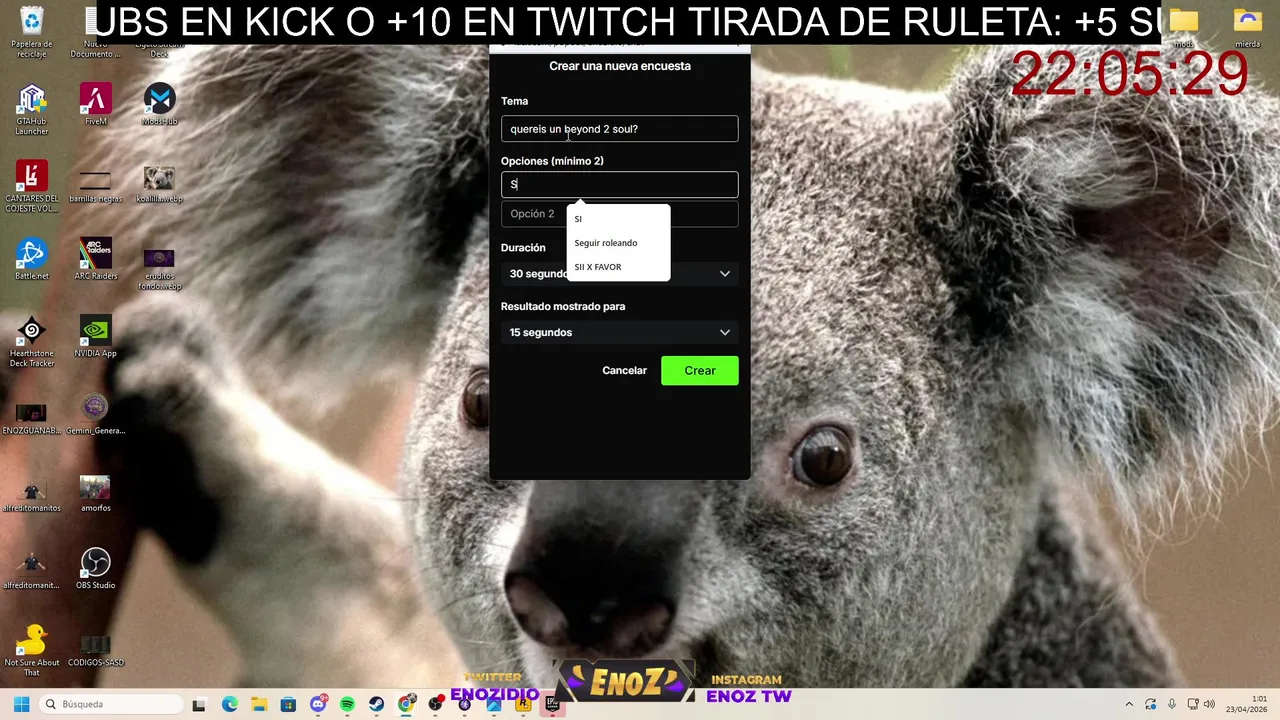
Task: Select the koalilla.webp desktop image
Action: (159, 185)
